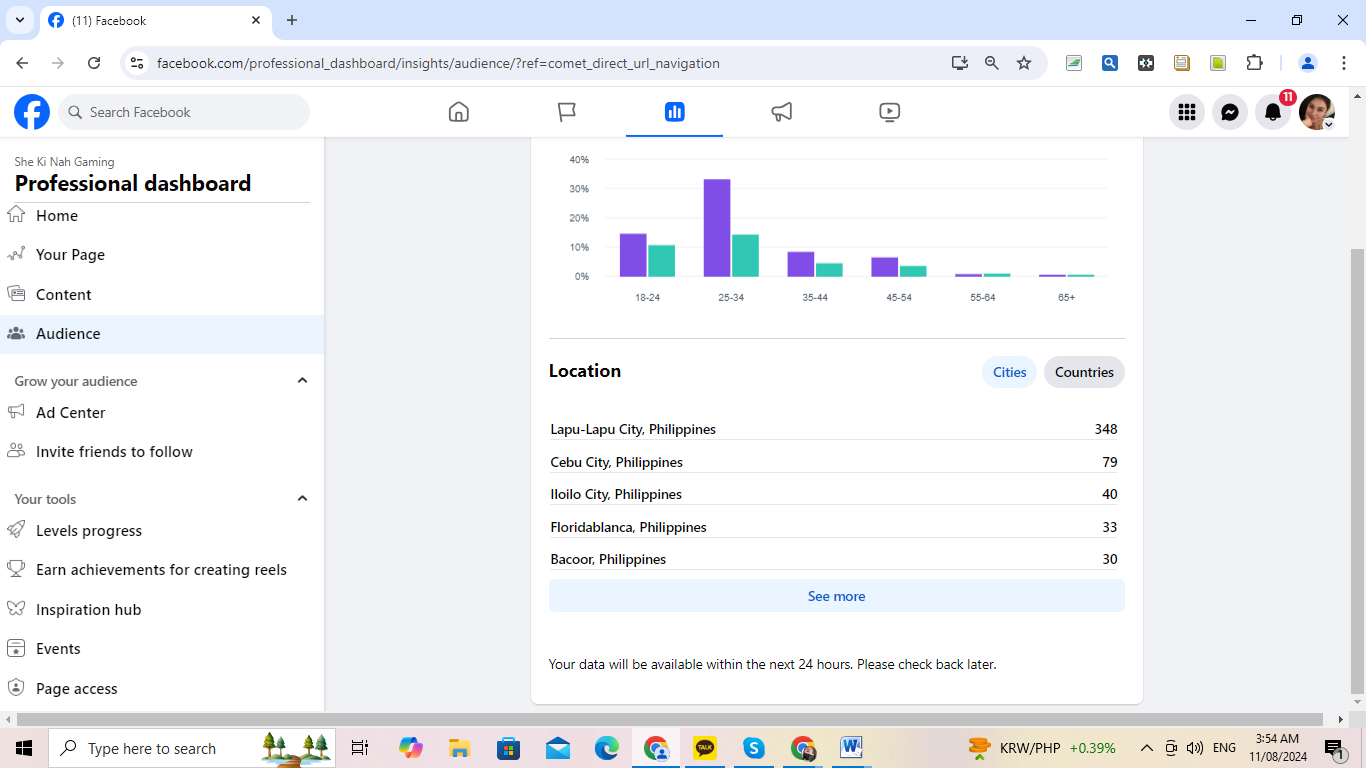The image size is (1366, 768).
Task: Click the Windows taskbar search box
Action: (193, 748)
